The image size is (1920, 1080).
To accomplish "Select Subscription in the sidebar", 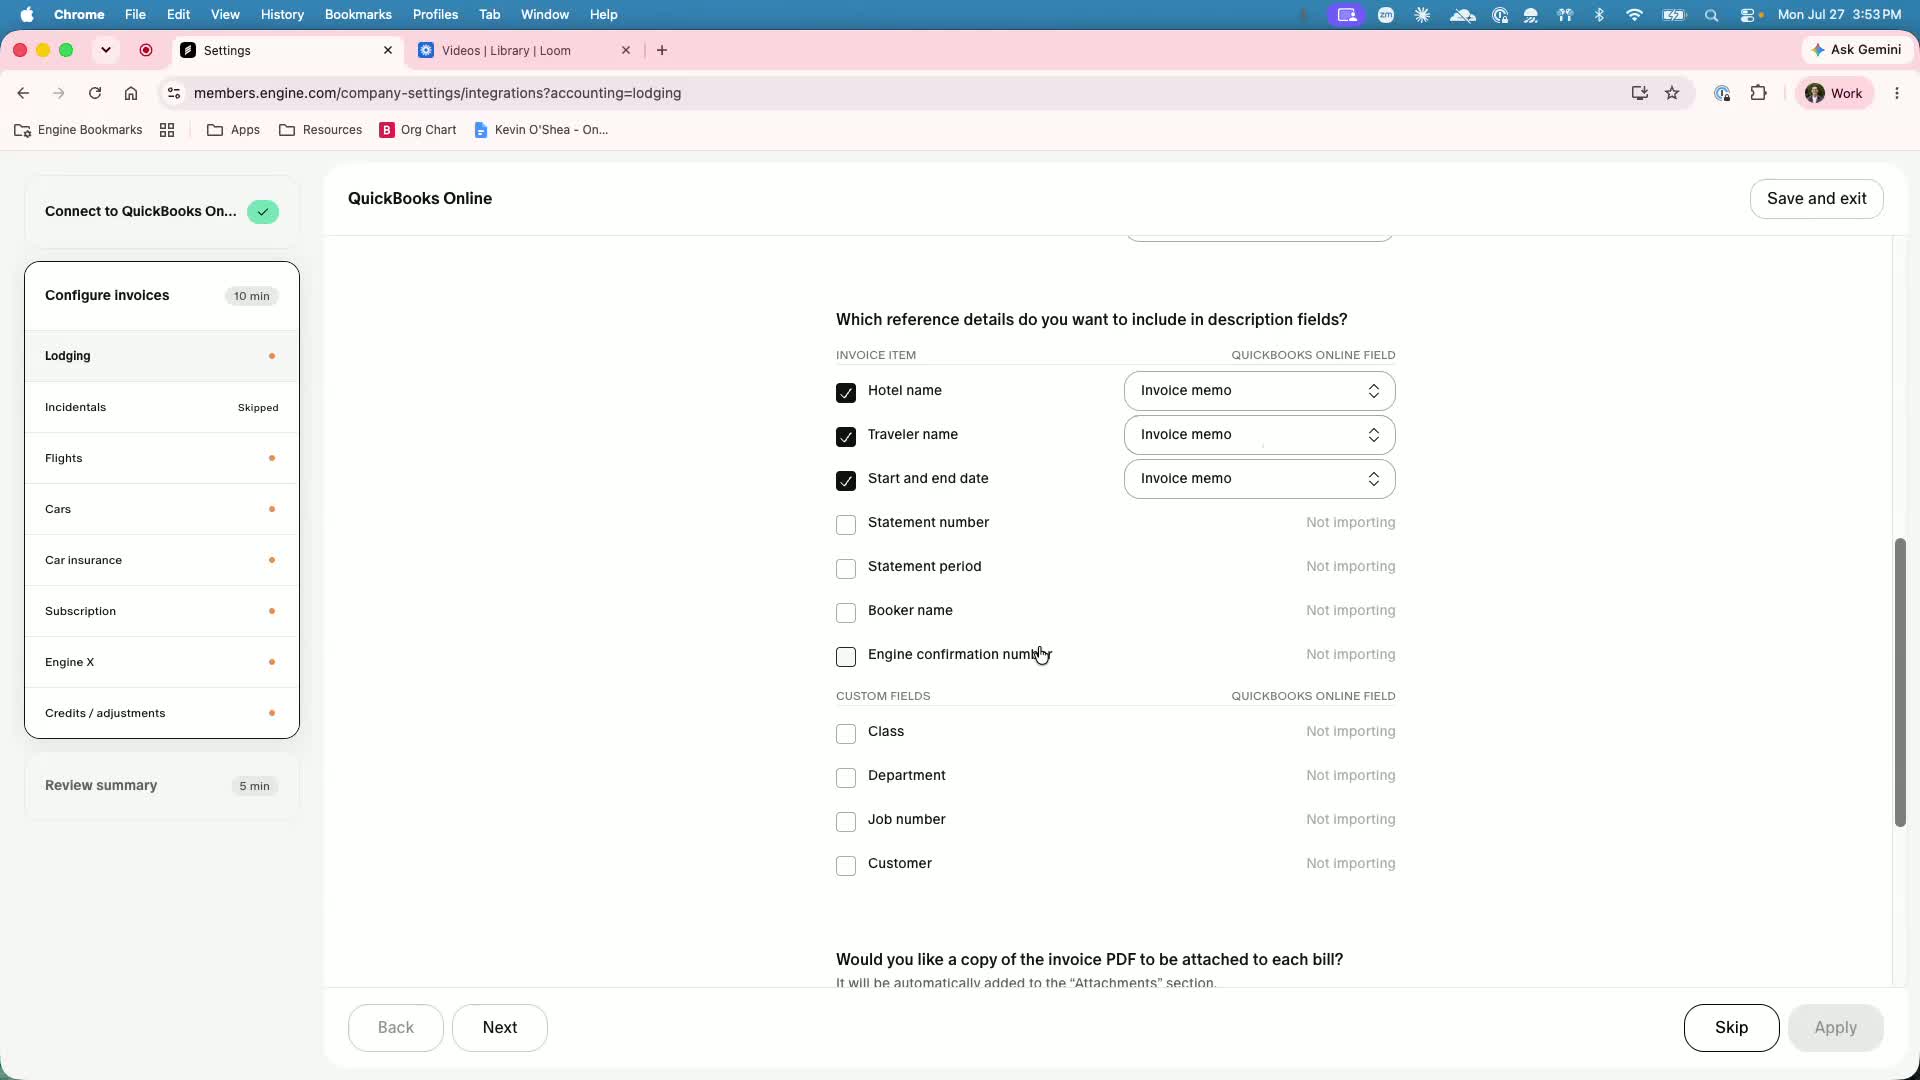I will [x=162, y=611].
